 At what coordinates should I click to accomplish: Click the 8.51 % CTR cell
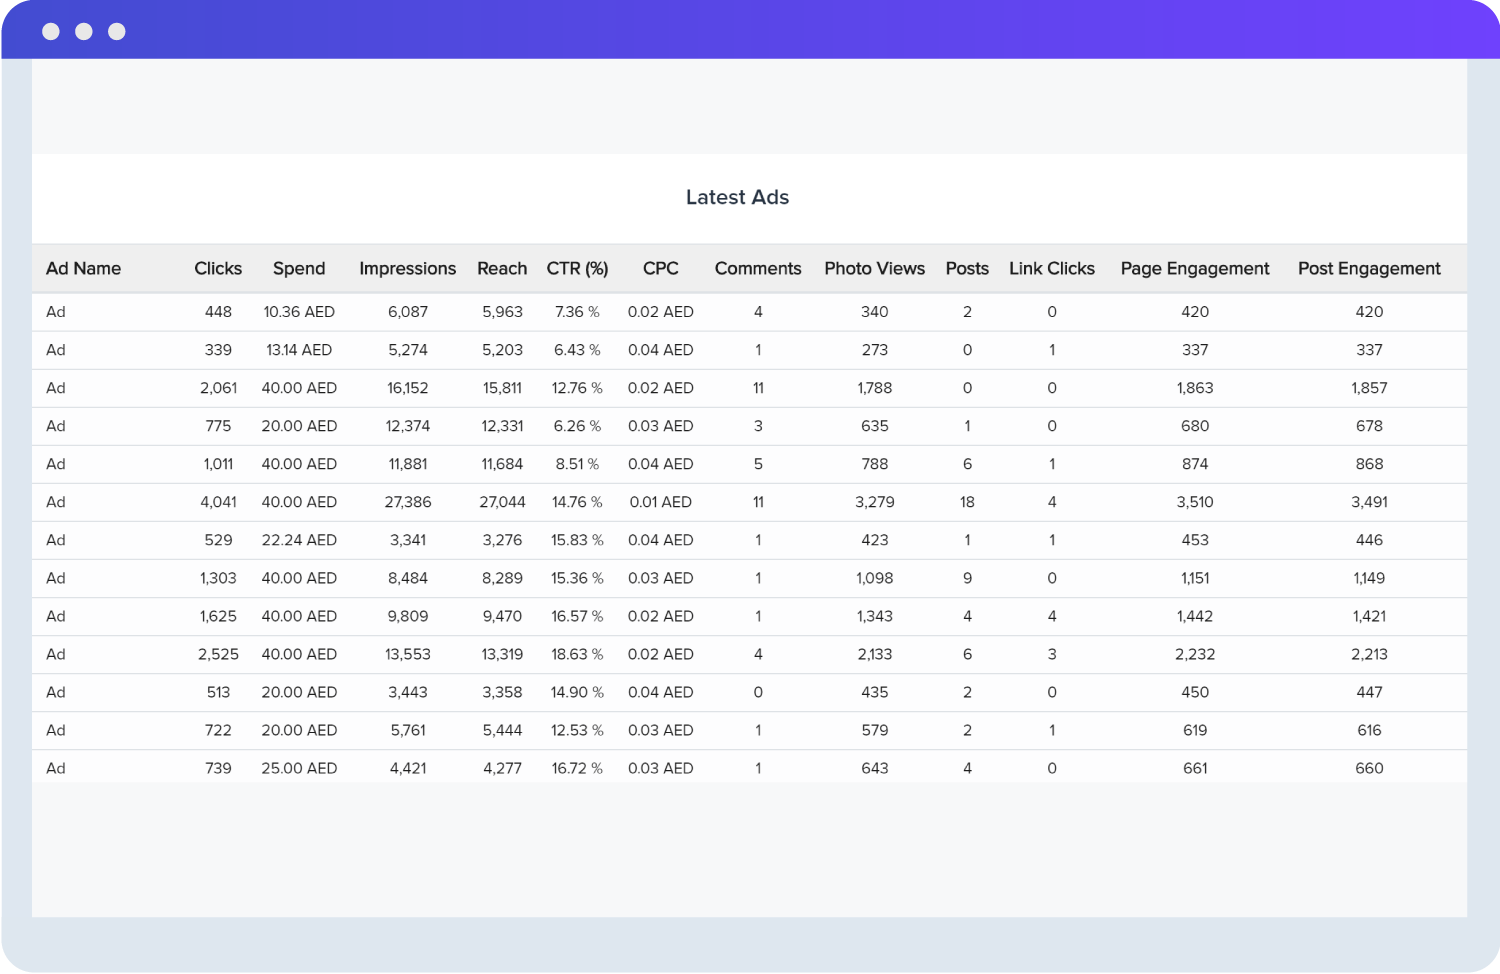click(577, 464)
